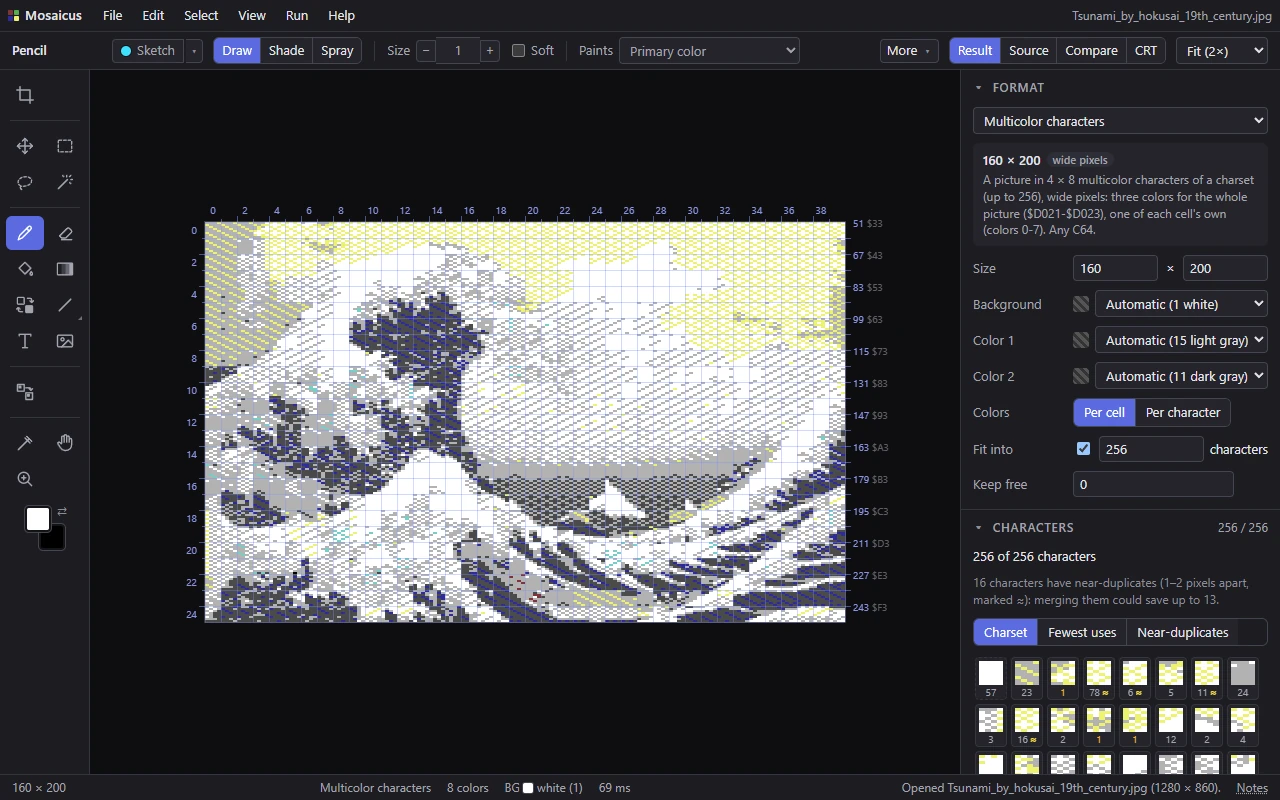Open the File menu
This screenshot has width=1280, height=800.
point(112,16)
